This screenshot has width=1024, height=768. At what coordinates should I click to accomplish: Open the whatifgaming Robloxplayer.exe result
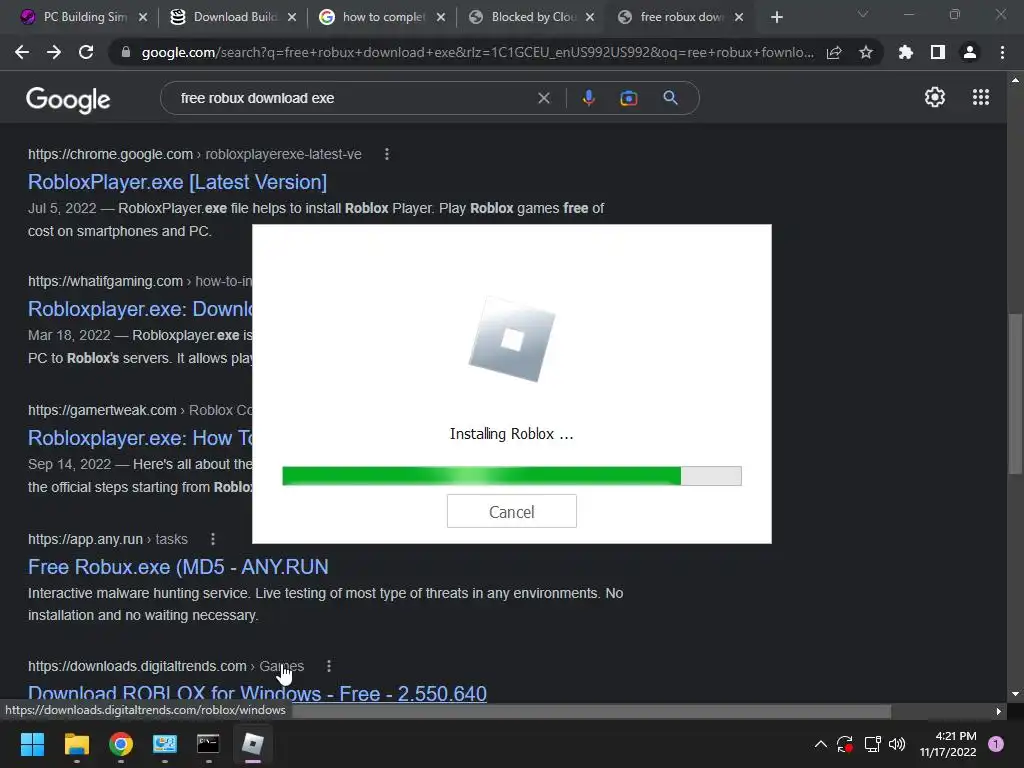[x=140, y=308]
